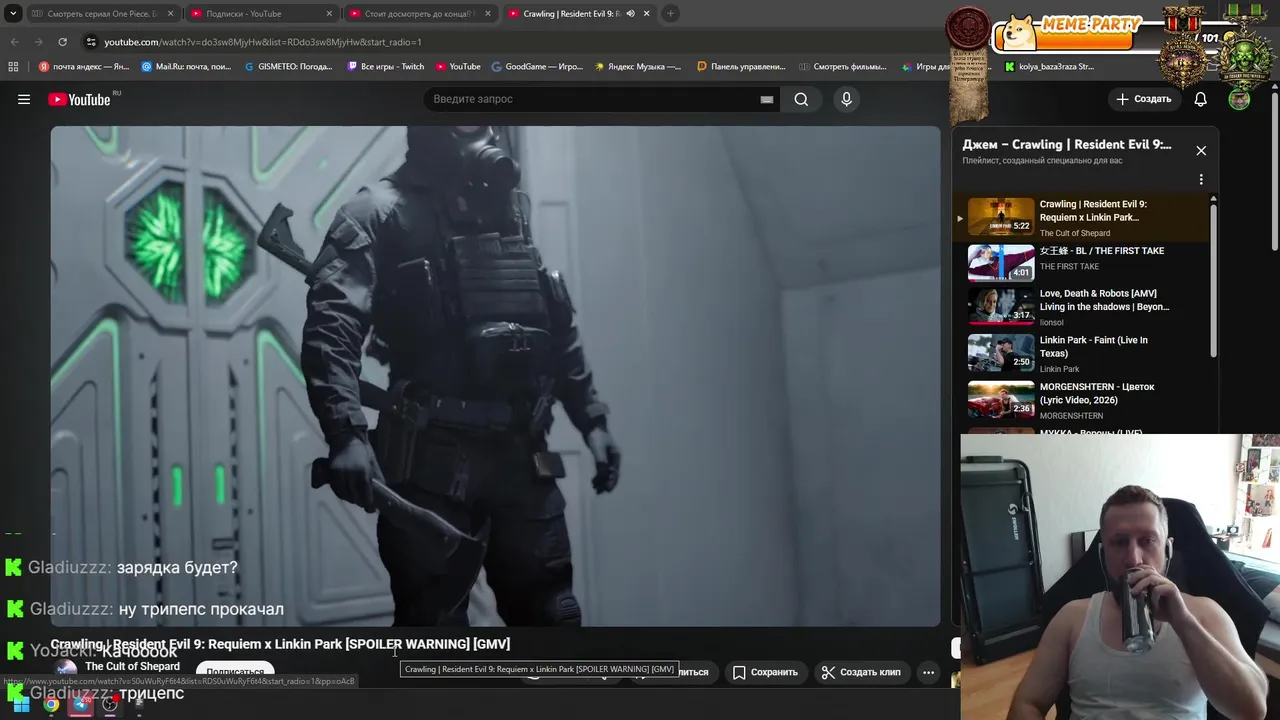Screen dimensions: 1280x720
Task: Open the on-screen keyboard in search box
Action: pos(767,99)
